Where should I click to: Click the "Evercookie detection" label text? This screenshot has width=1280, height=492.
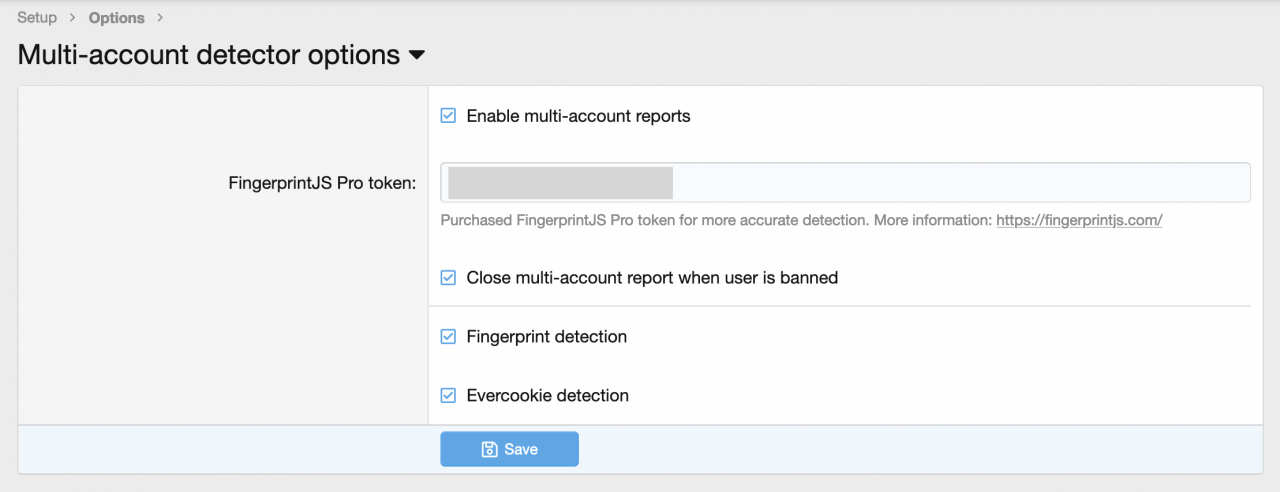[547, 395]
